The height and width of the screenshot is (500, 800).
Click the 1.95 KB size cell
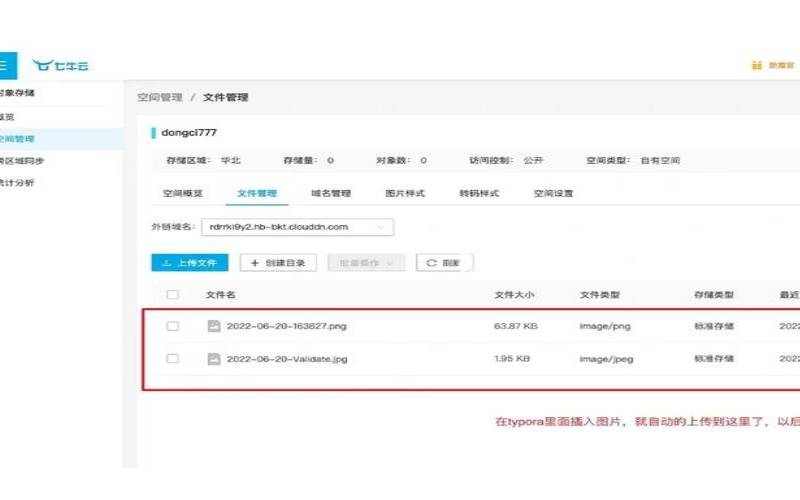pyautogui.click(x=512, y=359)
